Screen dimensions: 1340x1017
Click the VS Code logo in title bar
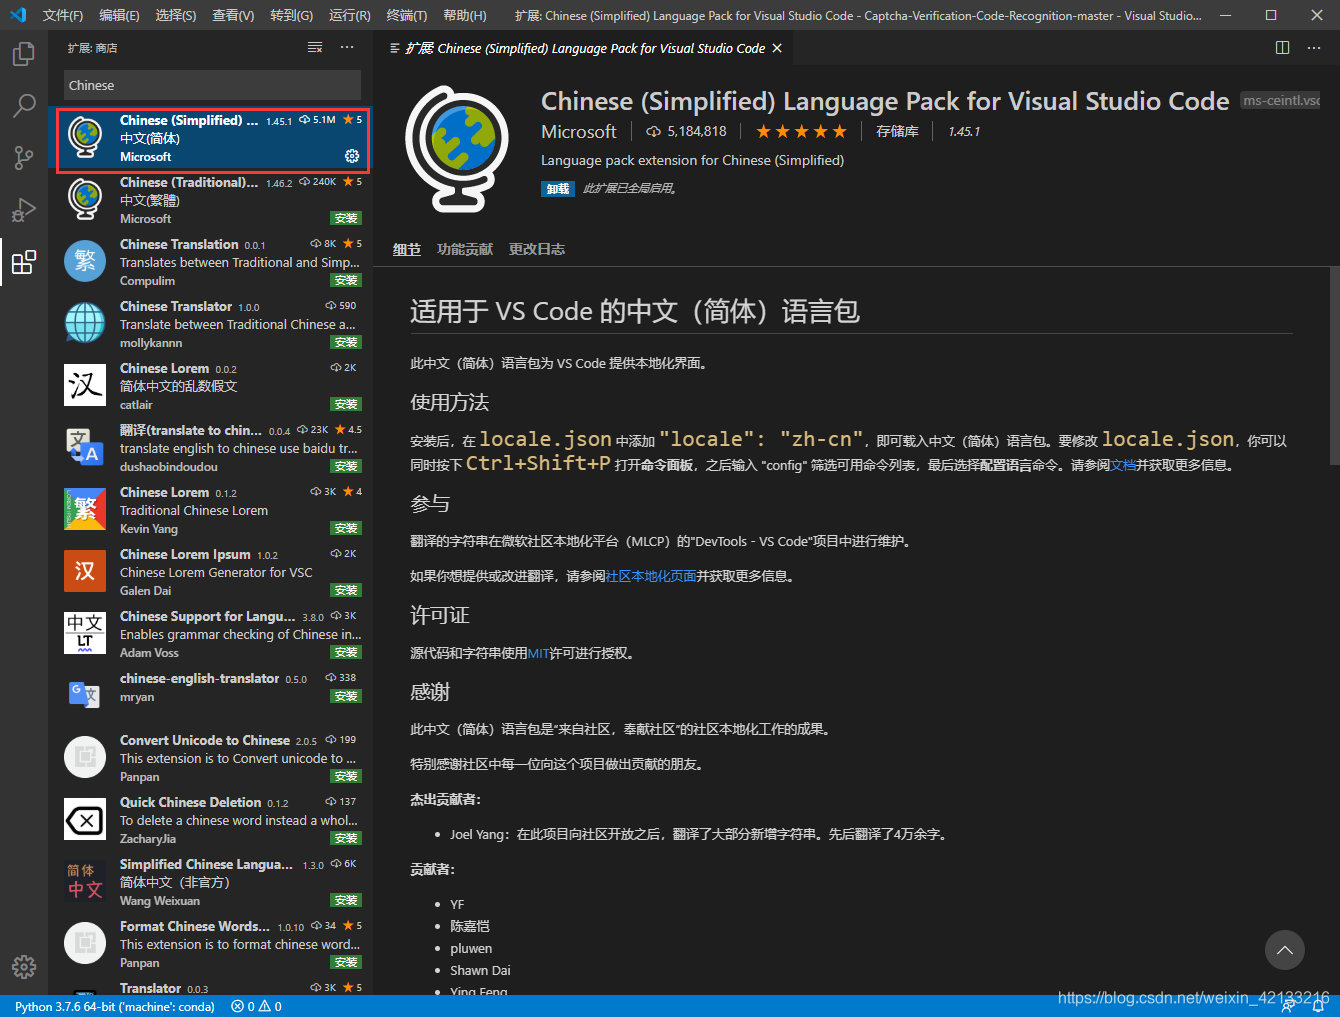coord(18,15)
